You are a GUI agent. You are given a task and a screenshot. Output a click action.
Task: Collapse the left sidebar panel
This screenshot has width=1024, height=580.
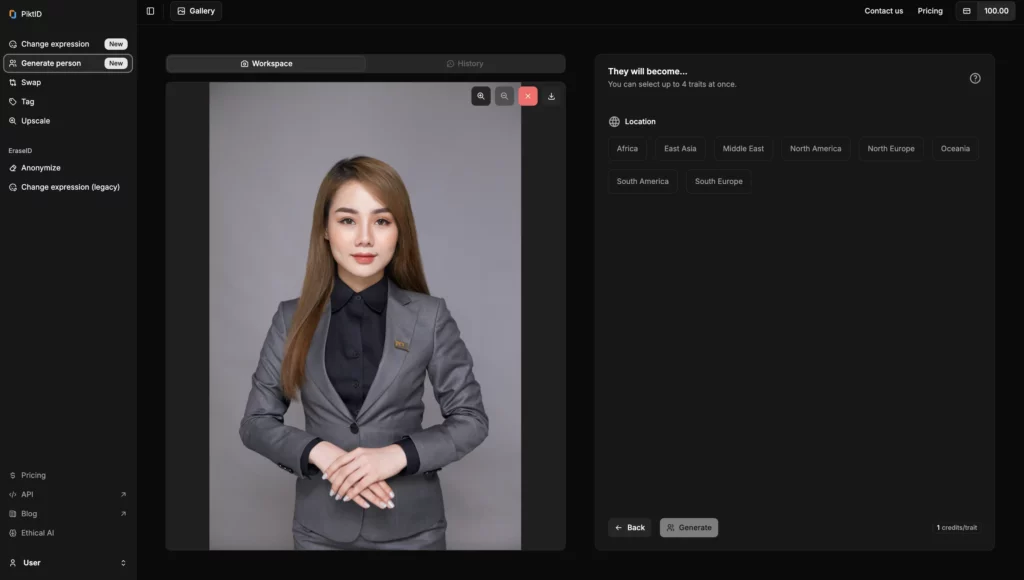coord(150,11)
